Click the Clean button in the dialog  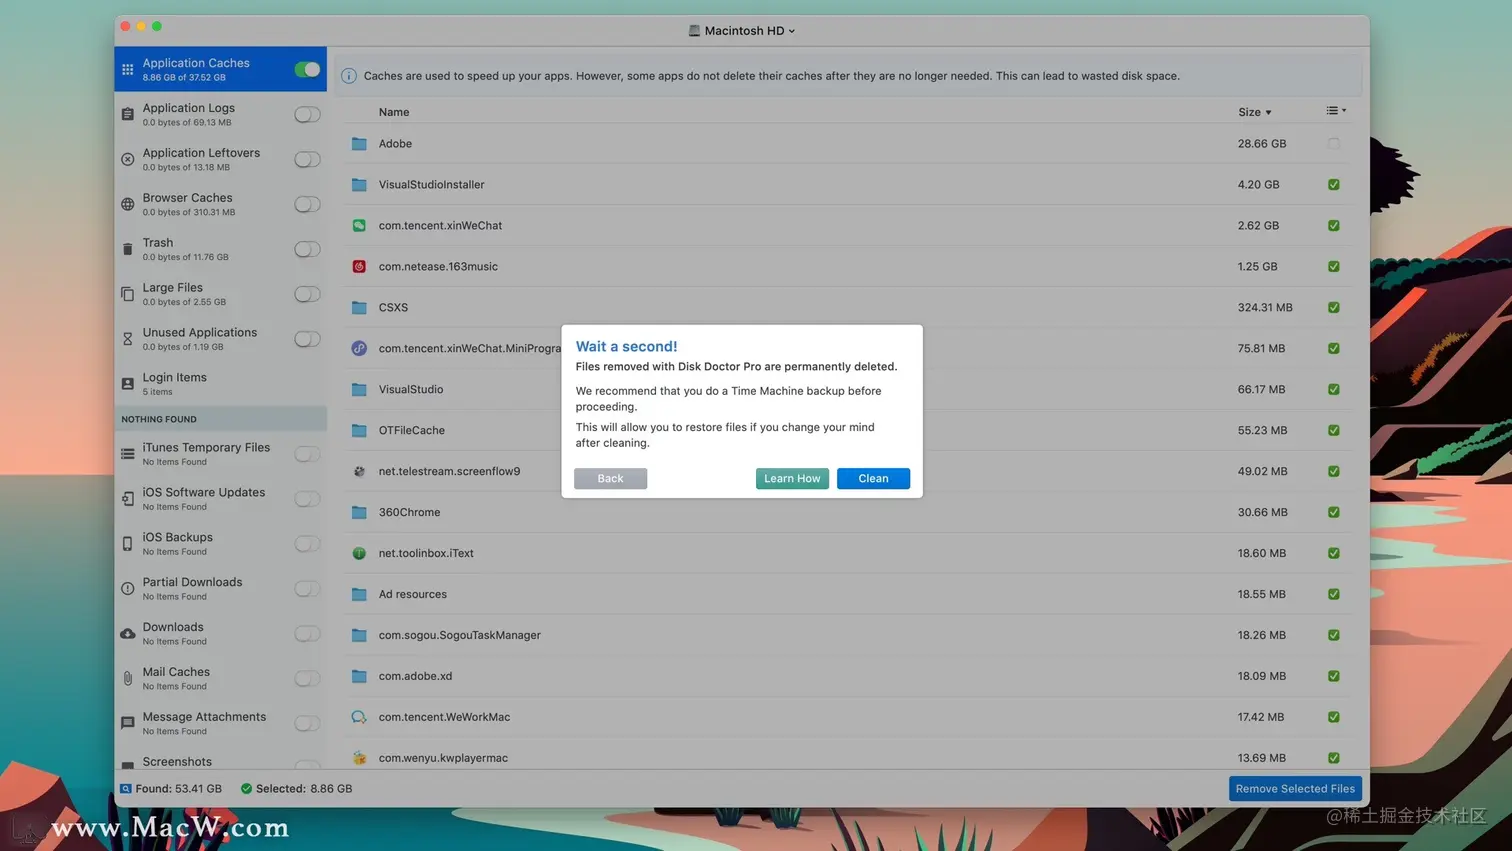tap(873, 479)
